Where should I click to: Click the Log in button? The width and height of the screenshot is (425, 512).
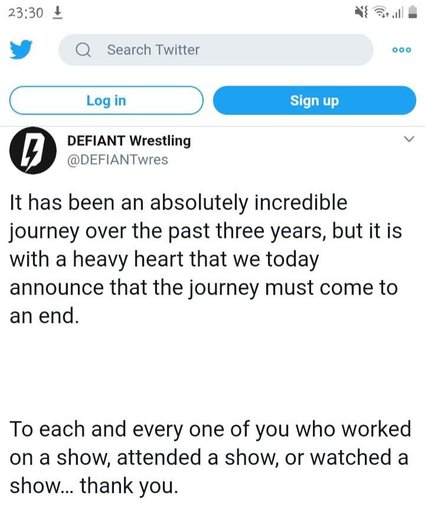pyautogui.click(x=106, y=100)
